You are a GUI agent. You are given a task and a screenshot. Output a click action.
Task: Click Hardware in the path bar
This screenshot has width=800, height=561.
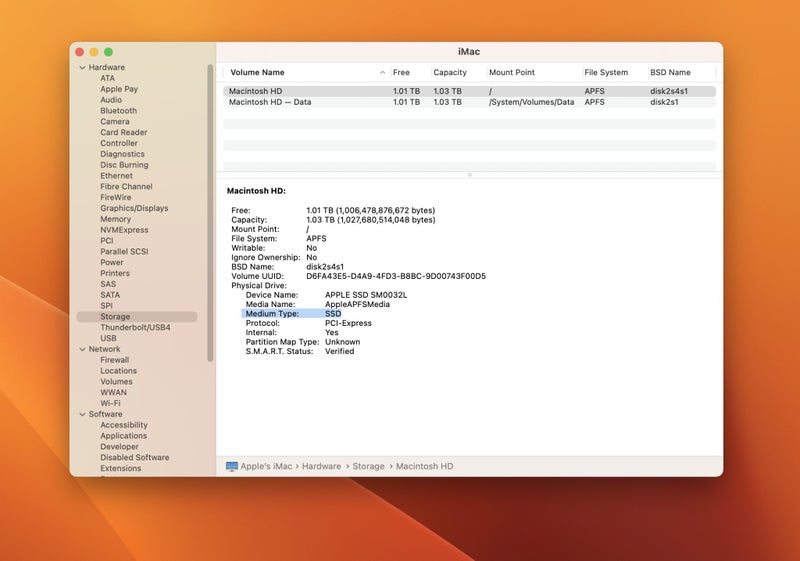point(321,466)
